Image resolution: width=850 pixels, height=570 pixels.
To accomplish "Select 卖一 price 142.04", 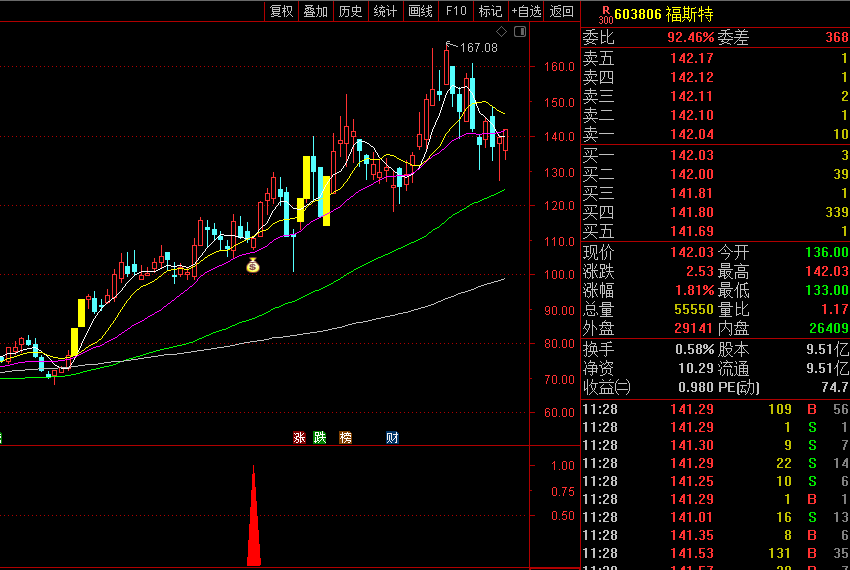I will 692,134.
